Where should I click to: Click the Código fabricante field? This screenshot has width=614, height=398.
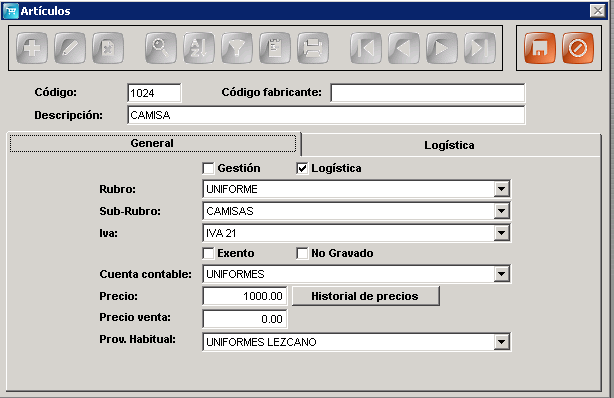pos(428,93)
